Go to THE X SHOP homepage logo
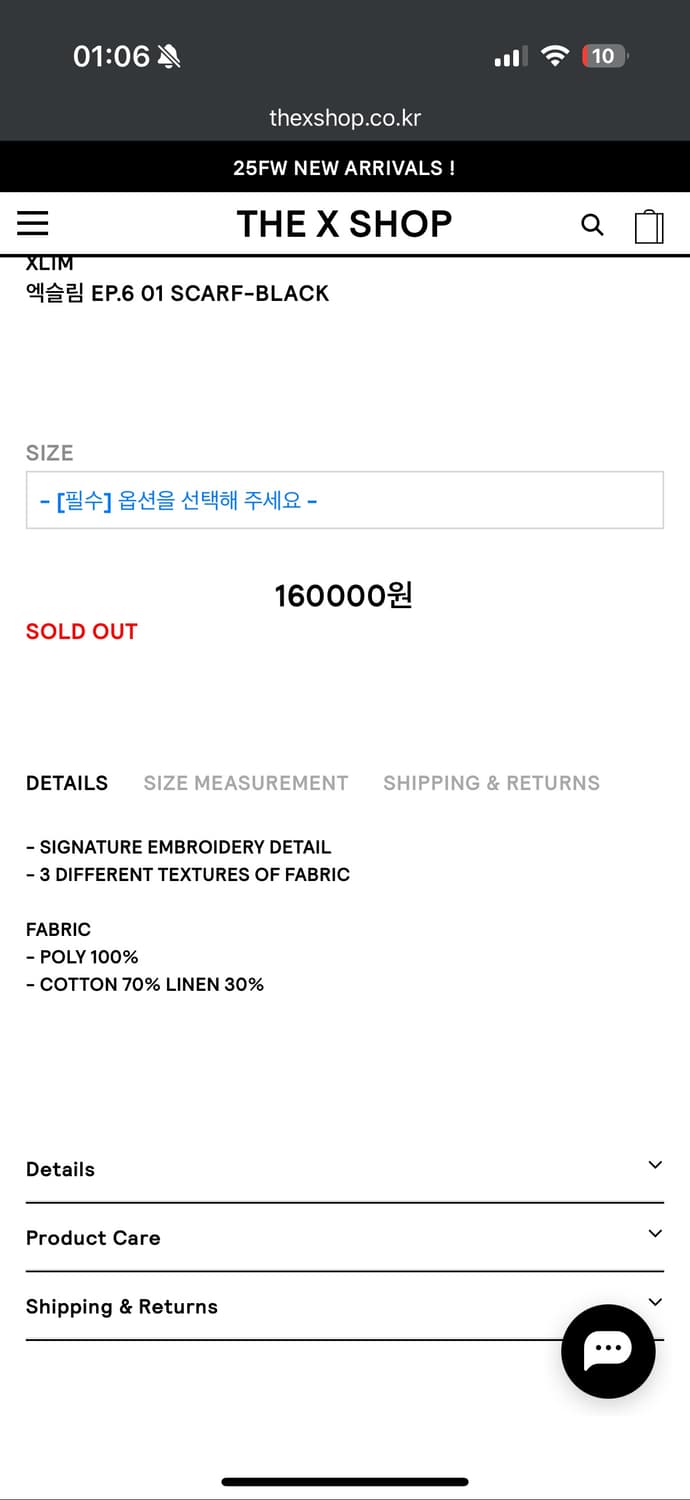Viewport: 690px width, 1500px height. point(344,224)
